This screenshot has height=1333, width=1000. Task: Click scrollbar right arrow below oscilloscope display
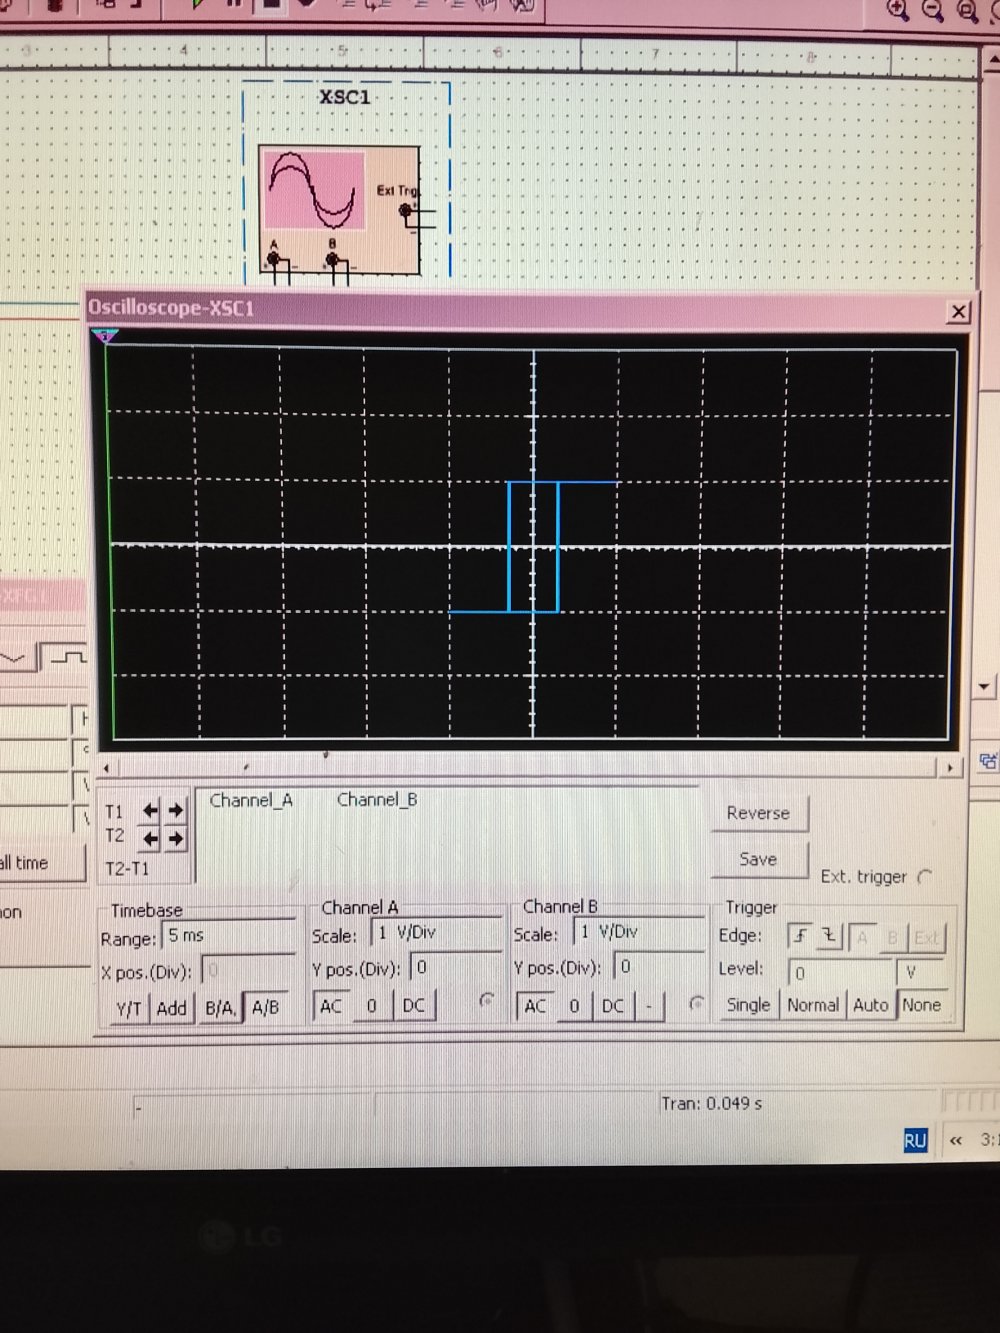(949, 767)
